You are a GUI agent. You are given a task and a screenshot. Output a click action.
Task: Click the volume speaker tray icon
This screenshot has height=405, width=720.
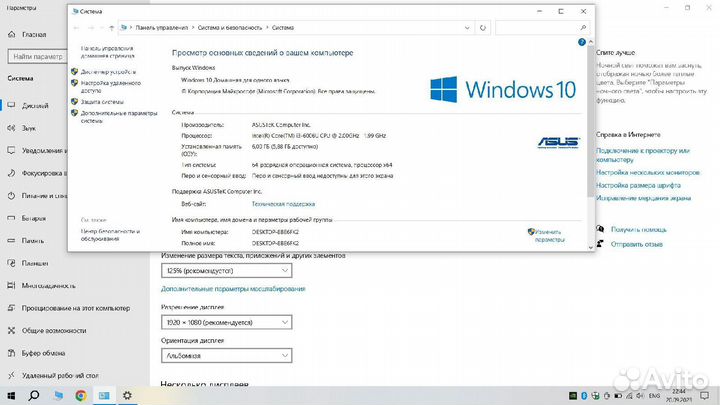640,395
